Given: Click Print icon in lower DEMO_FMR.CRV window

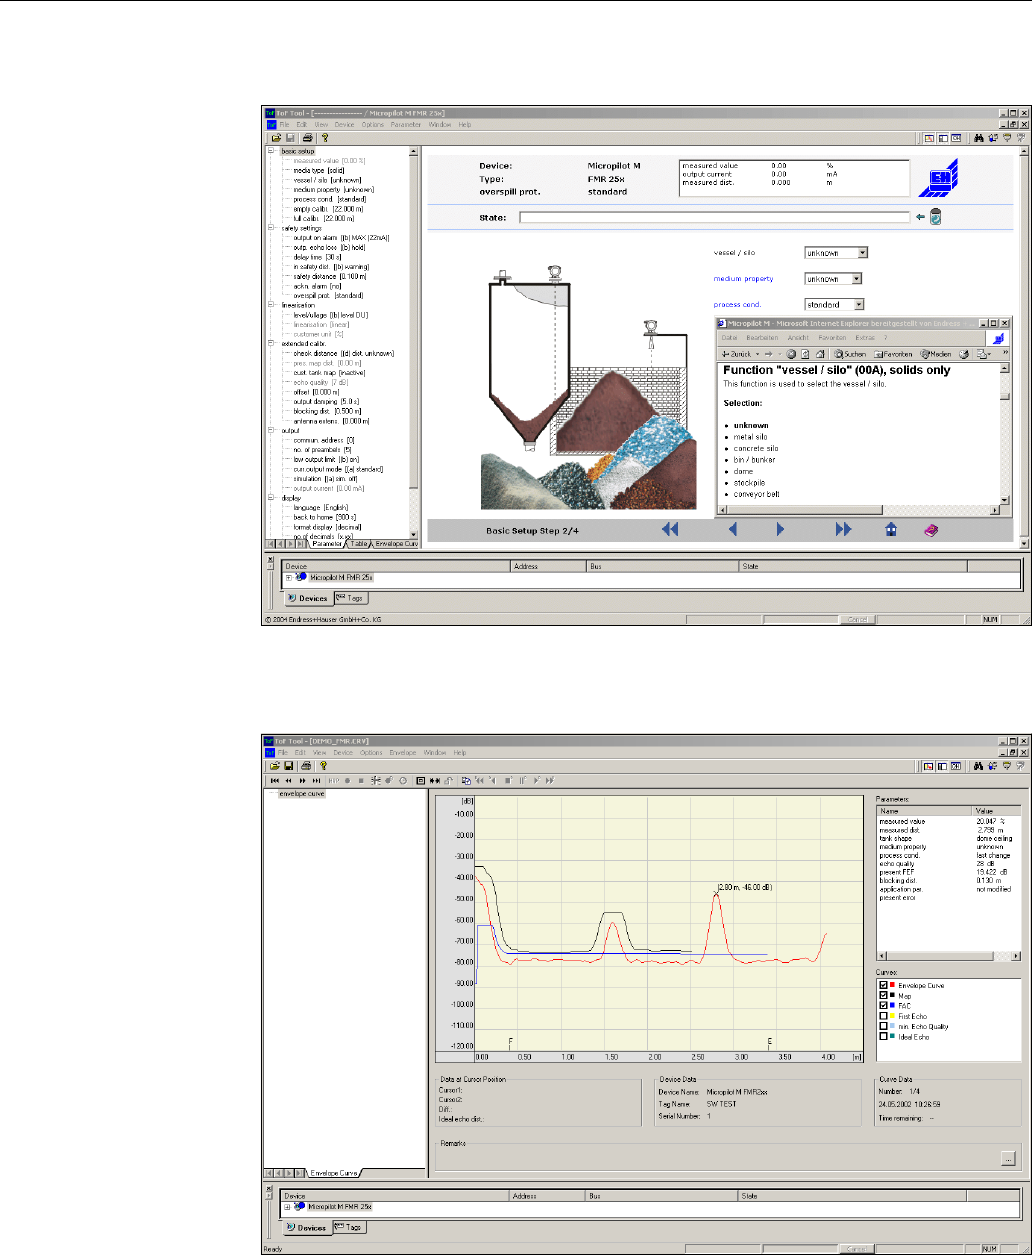Looking at the screenshot, I should [307, 764].
